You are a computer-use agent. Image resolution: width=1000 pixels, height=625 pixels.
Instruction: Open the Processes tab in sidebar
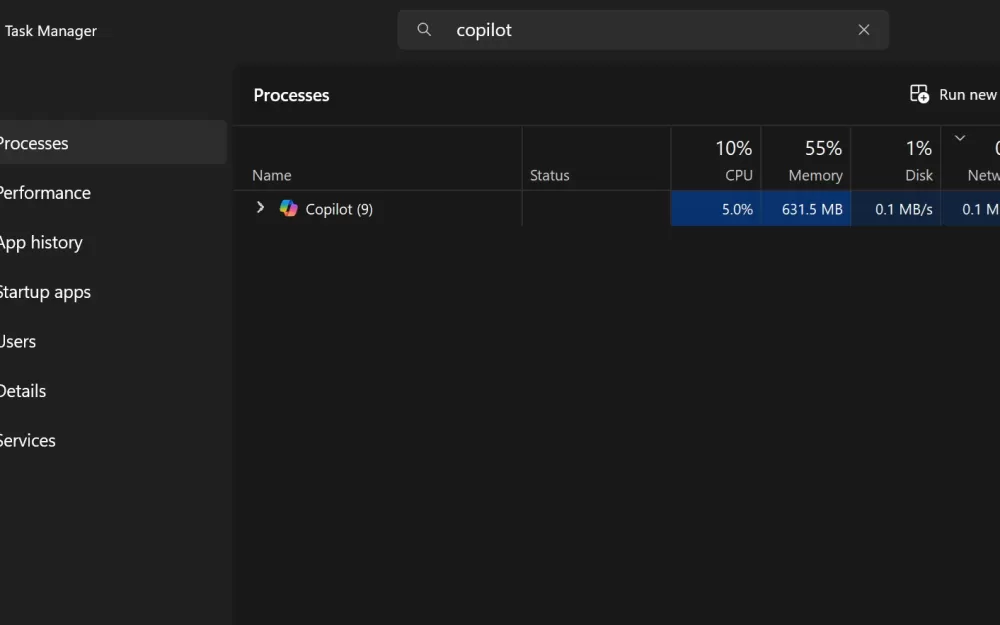point(112,143)
